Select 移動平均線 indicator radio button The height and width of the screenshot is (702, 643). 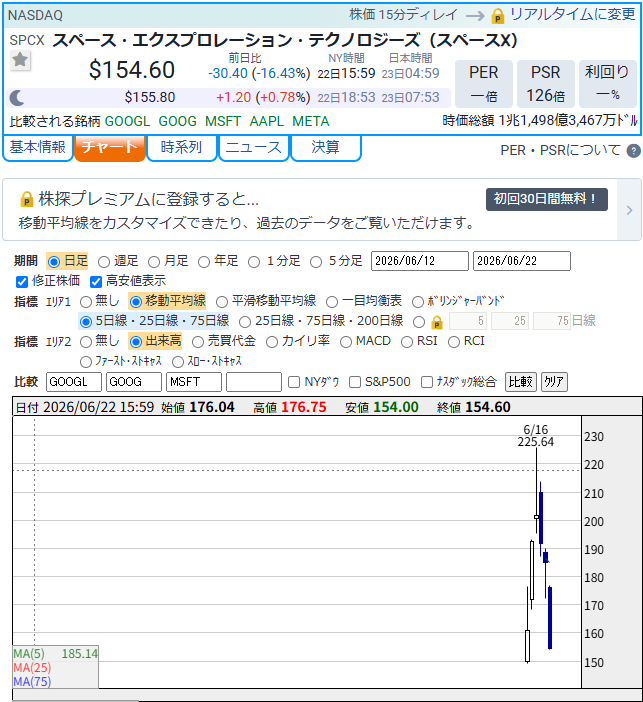[x=135, y=302]
